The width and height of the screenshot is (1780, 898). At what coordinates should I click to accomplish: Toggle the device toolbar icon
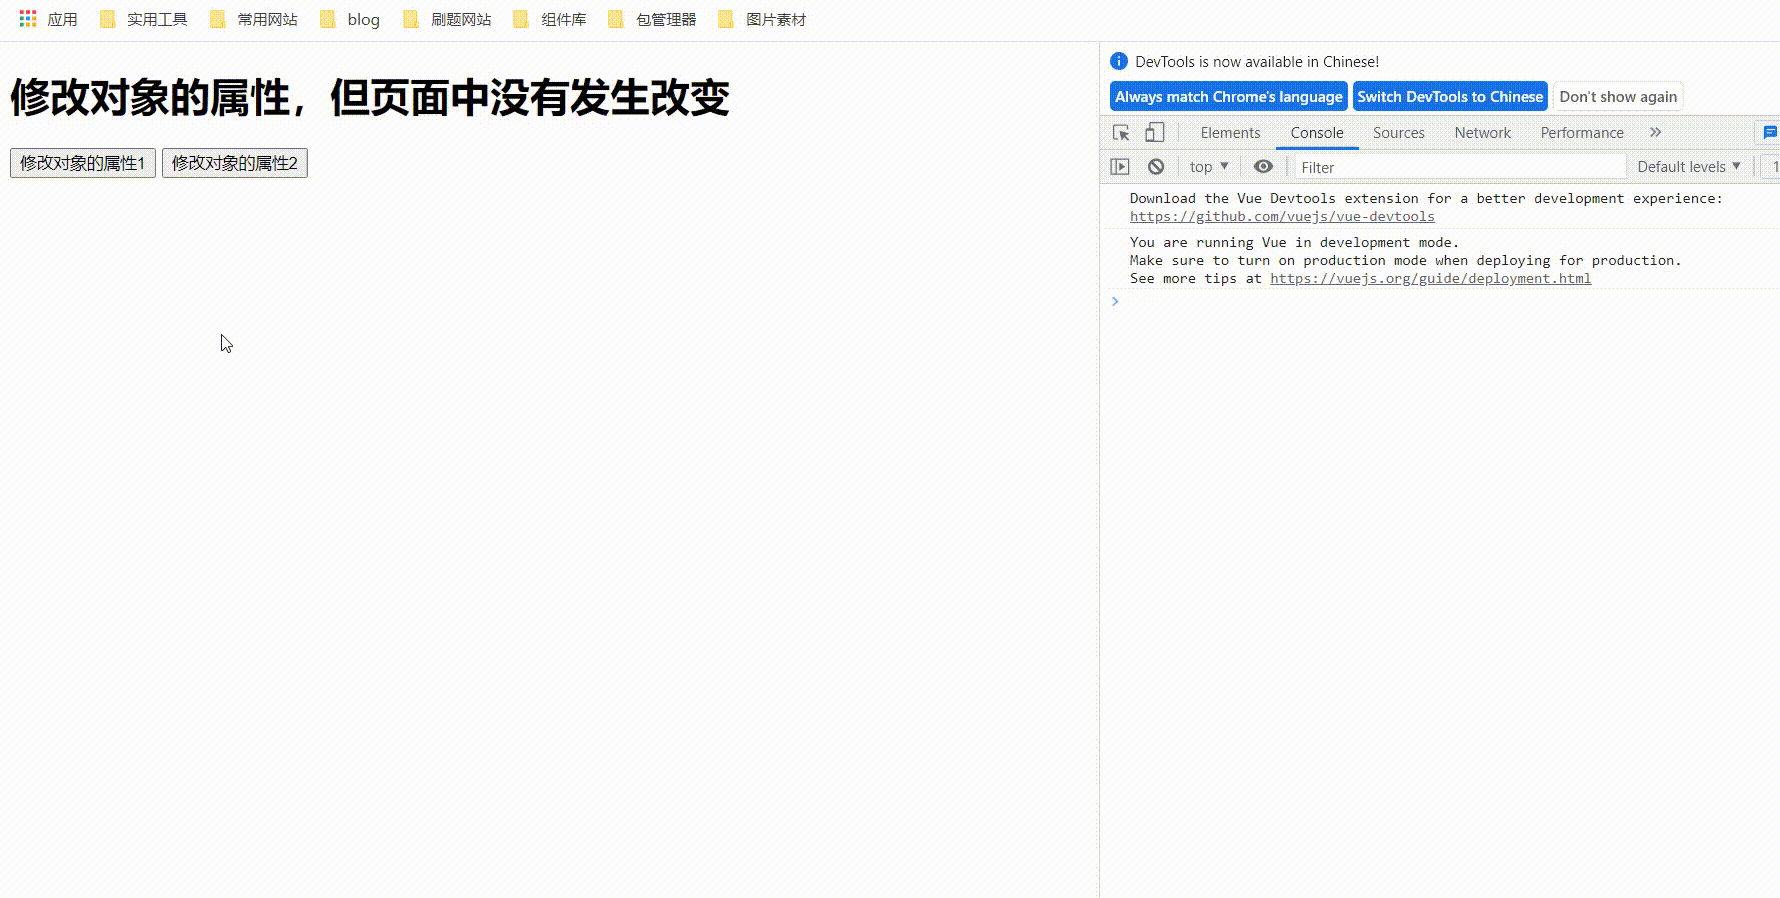[x=1155, y=132]
